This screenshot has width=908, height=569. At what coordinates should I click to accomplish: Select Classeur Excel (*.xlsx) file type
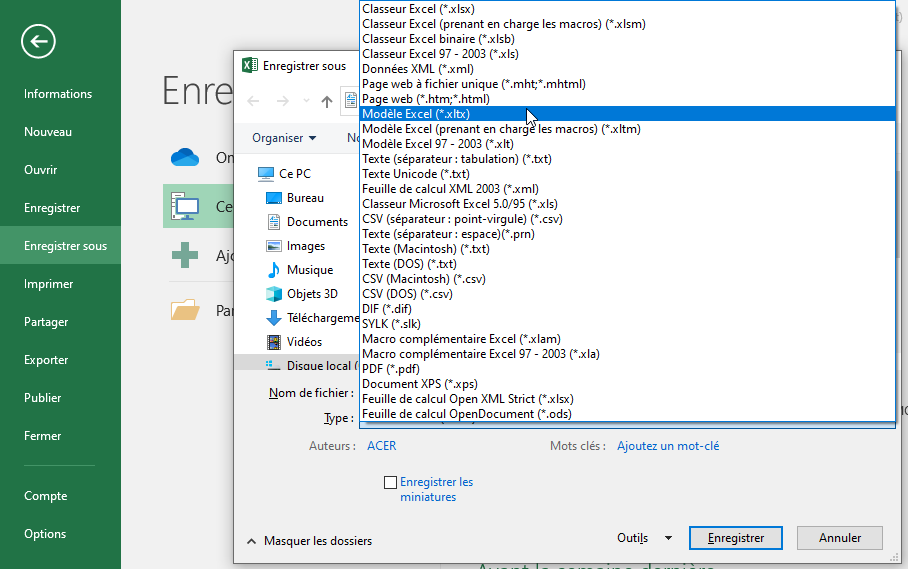pyautogui.click(x=627, y=9)
